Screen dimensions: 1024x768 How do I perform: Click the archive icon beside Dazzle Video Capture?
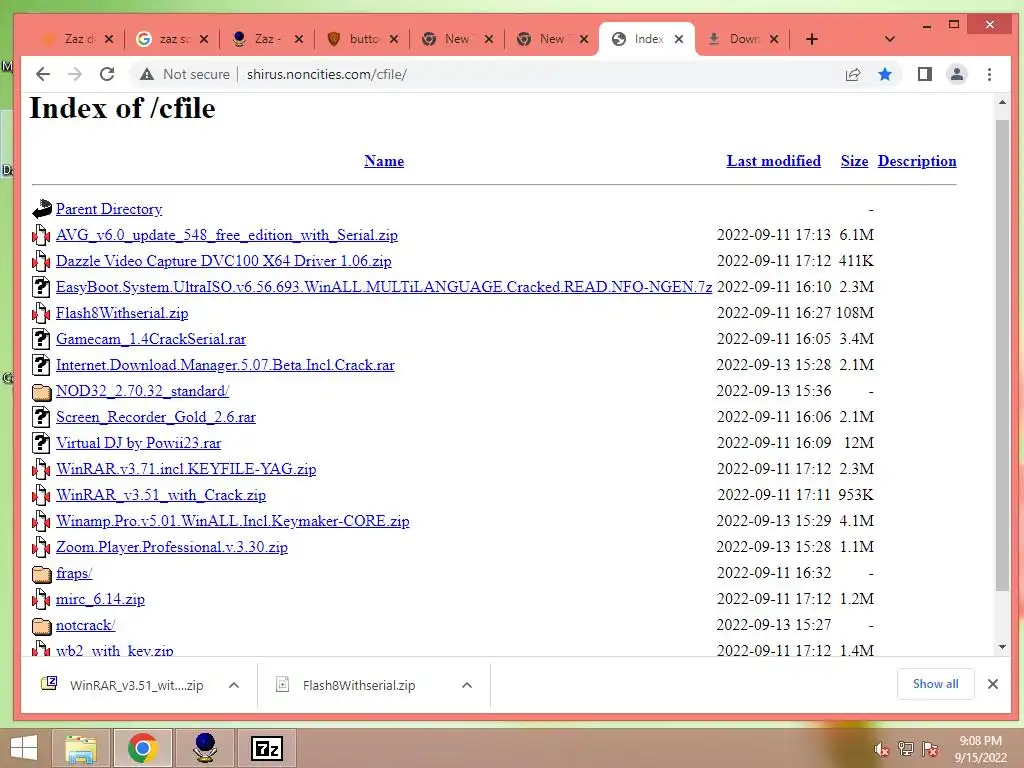tap(41, 261)
